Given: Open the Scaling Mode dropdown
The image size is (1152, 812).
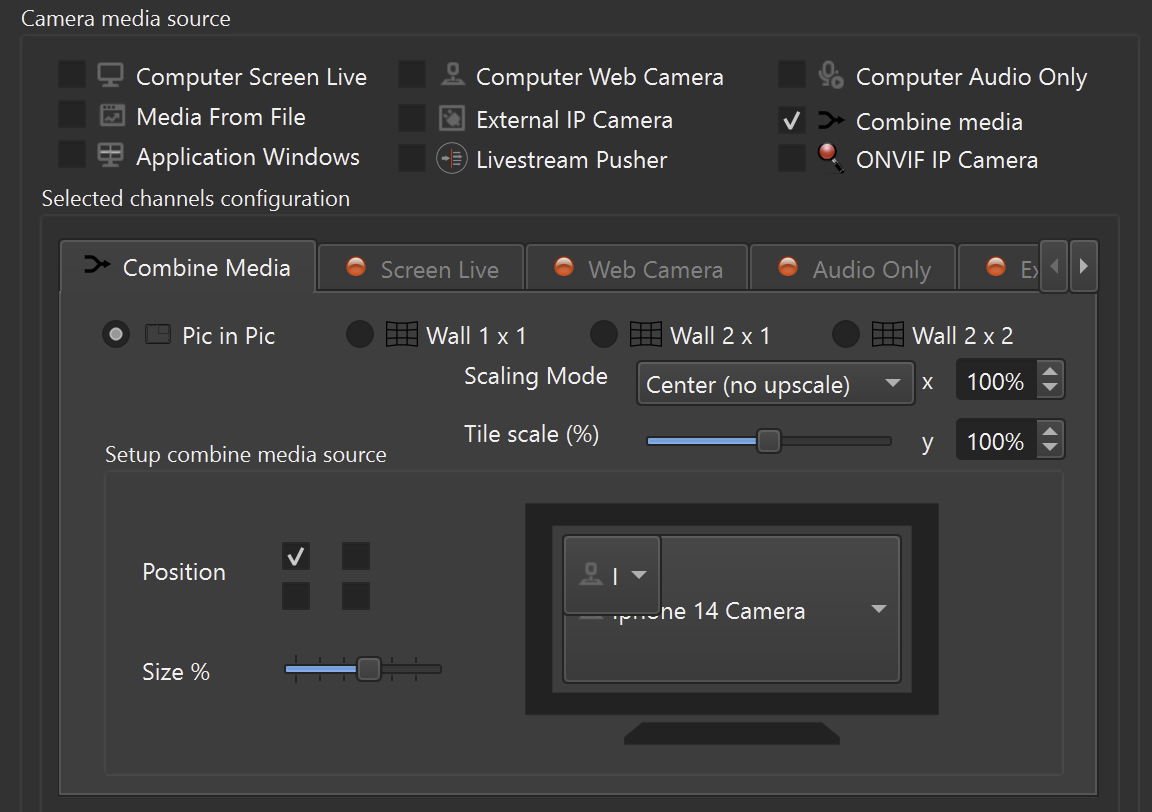Looking at the screenshot, I should click(775, 384).
